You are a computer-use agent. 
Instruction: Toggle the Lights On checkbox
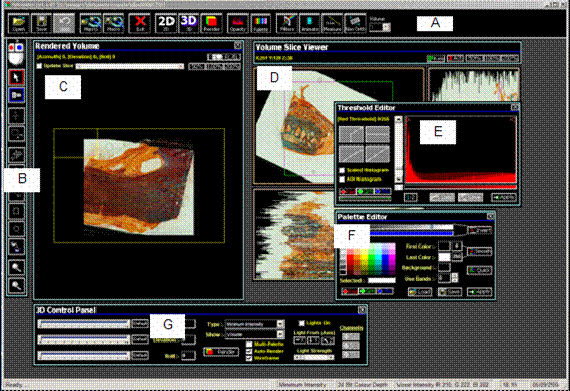pos(301,323)
